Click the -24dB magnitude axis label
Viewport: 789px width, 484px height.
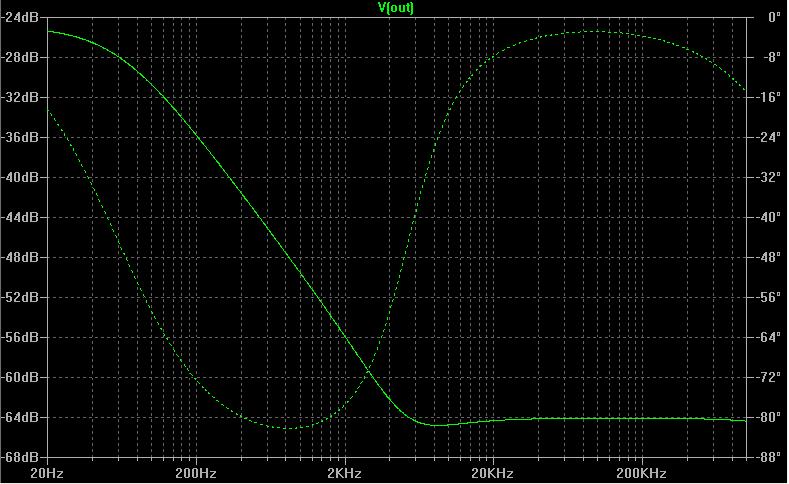[20, 17]
